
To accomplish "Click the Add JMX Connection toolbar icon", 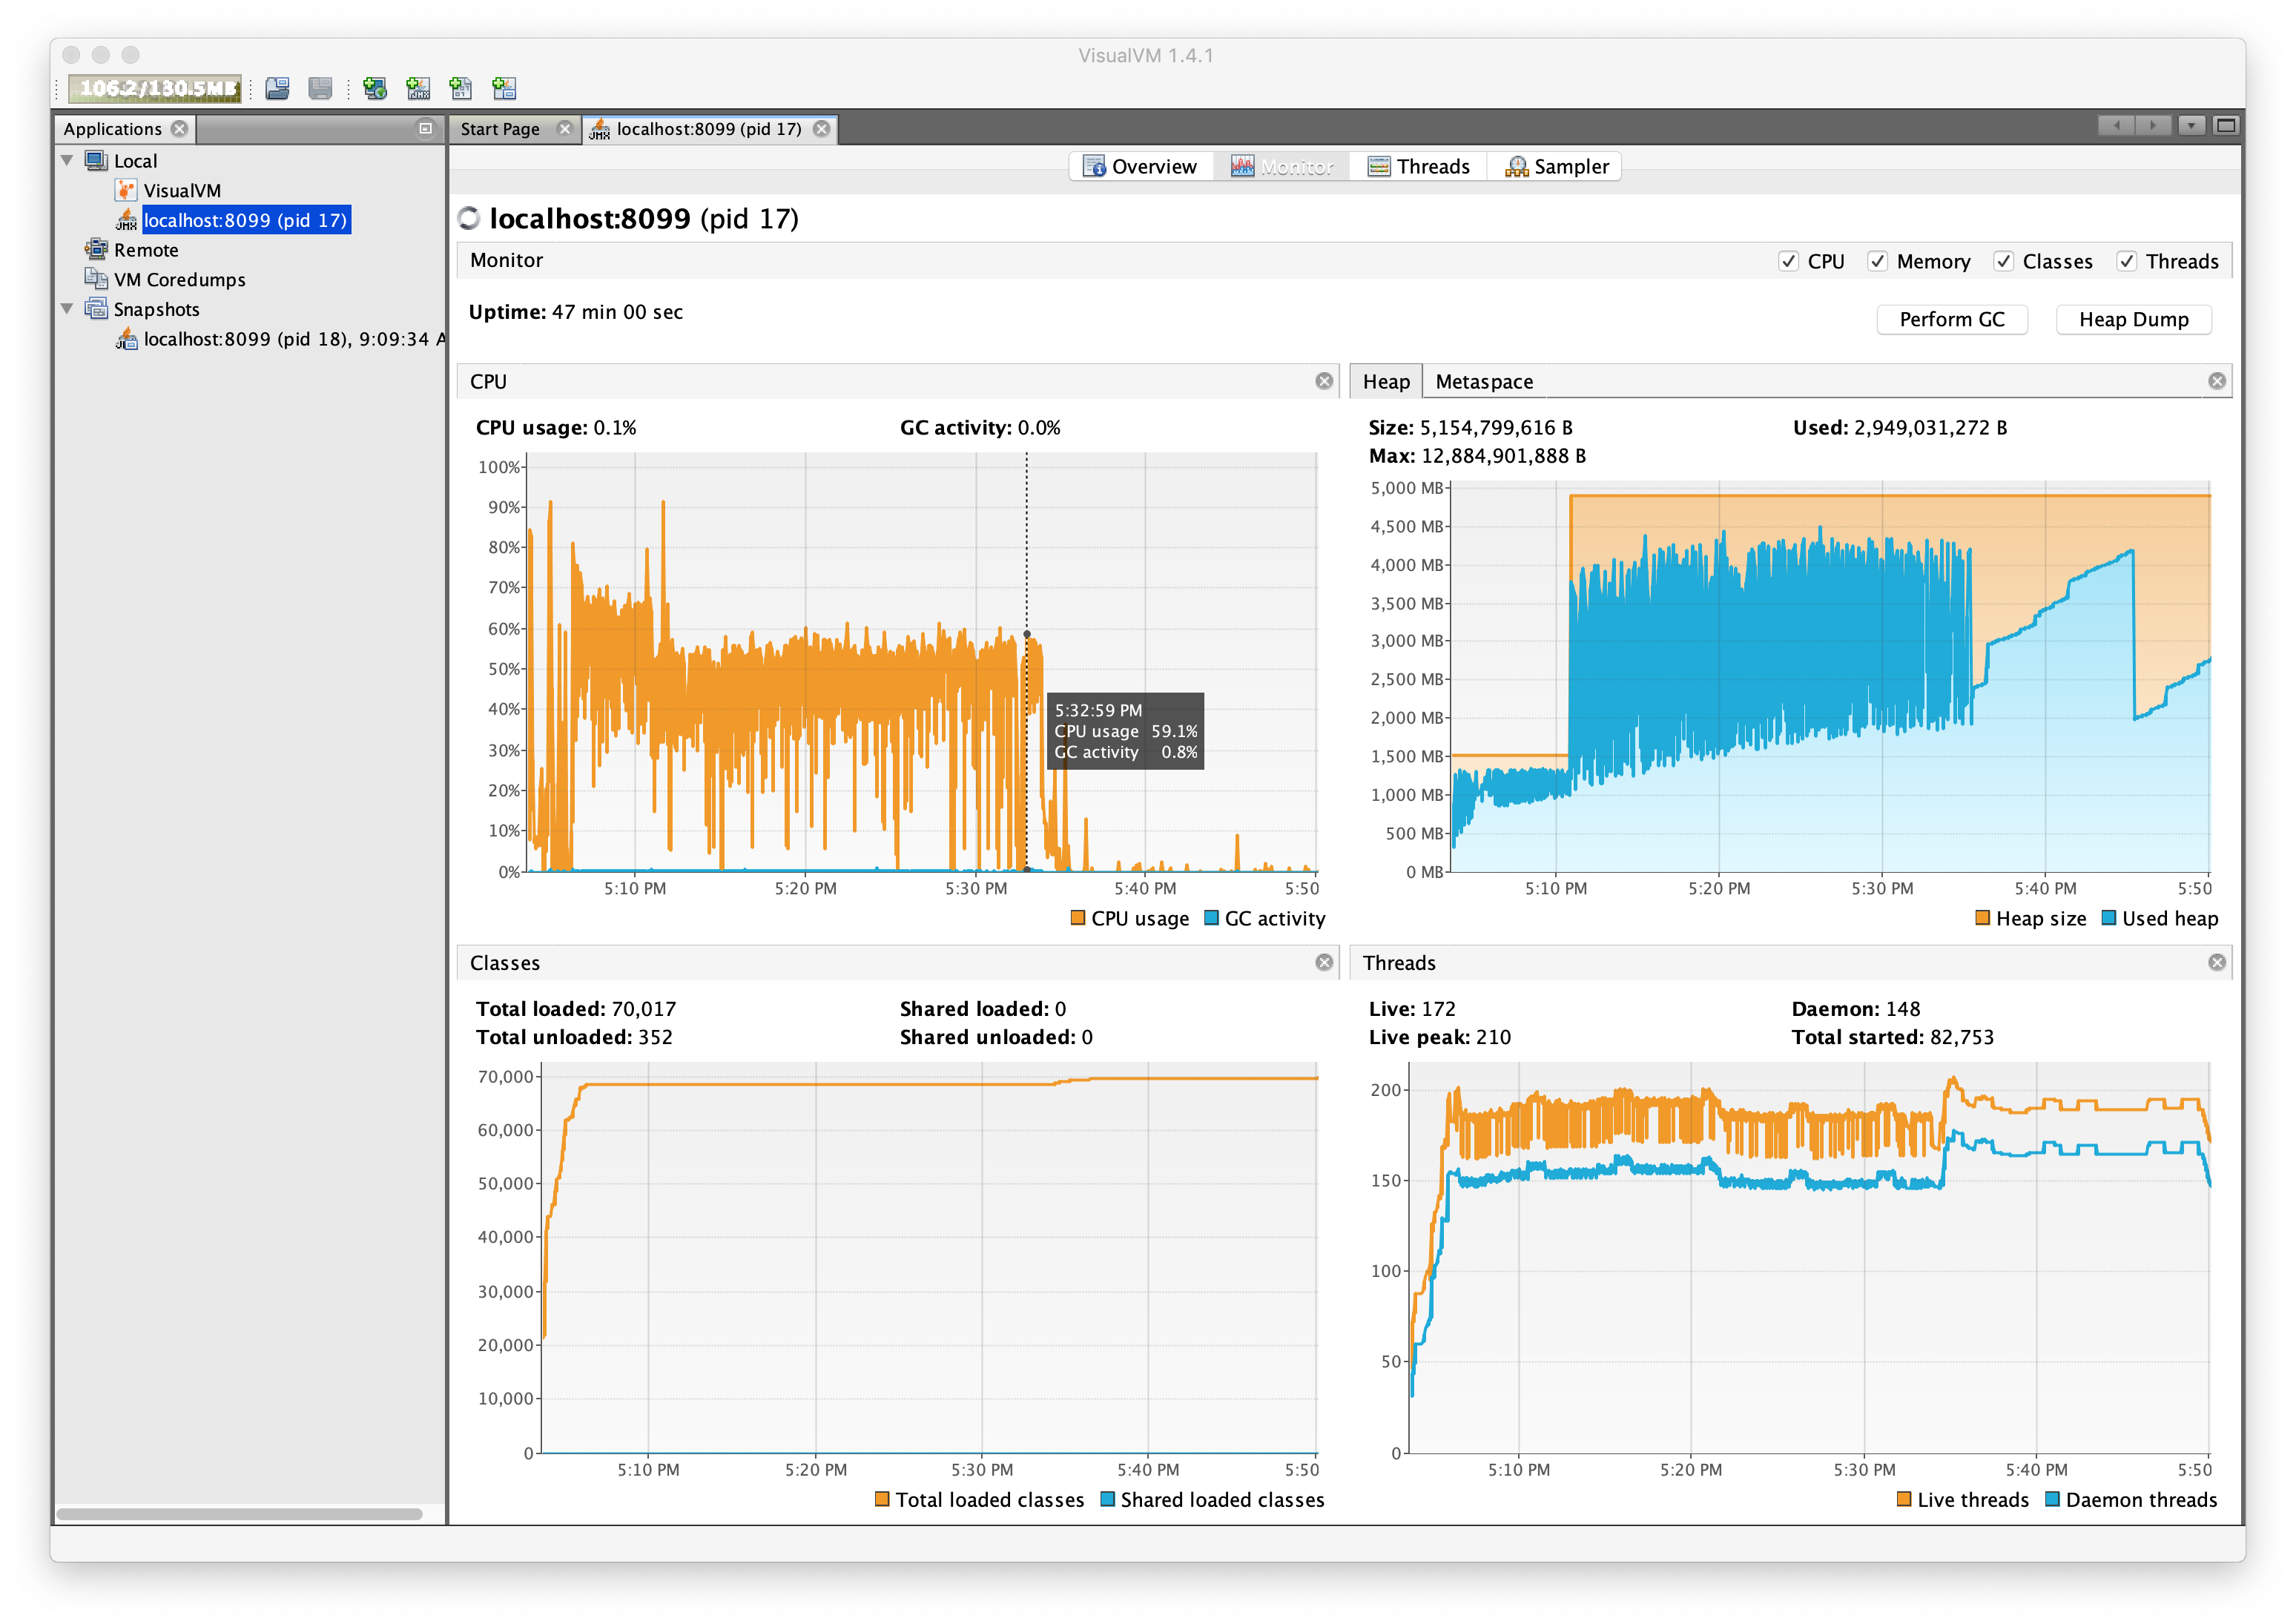I will (x=418, y=88).
